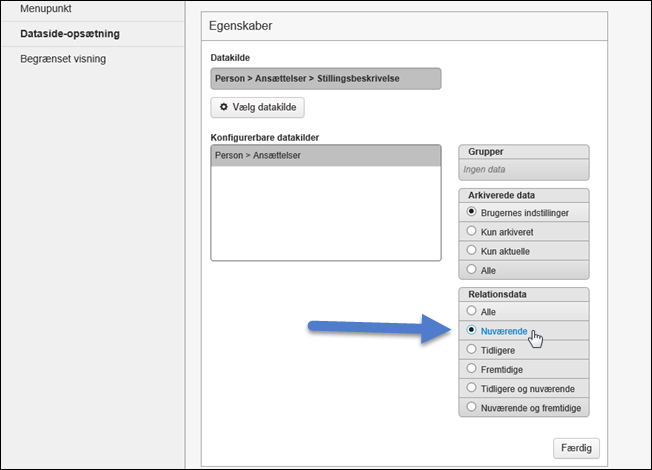Click the Vælg datakilde button
This screenshot has height=470, width=652.
[258, 106]
